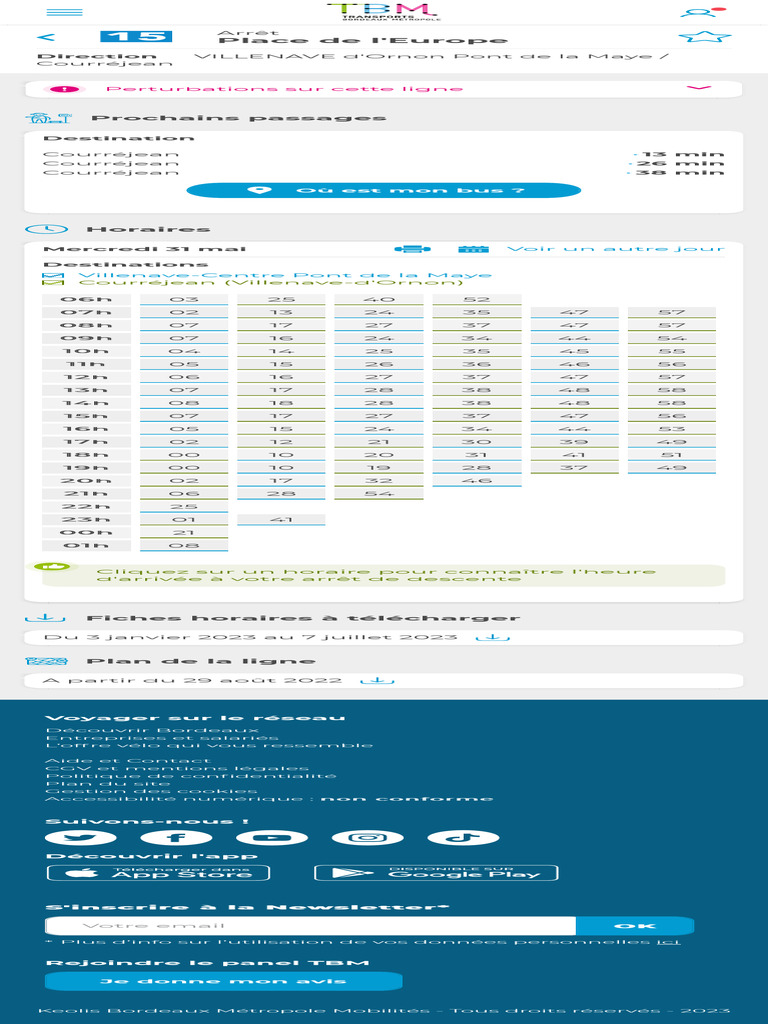768x1024 pixels.
Task: Click the chevron on perturbations banner
Action: point(699,88)
